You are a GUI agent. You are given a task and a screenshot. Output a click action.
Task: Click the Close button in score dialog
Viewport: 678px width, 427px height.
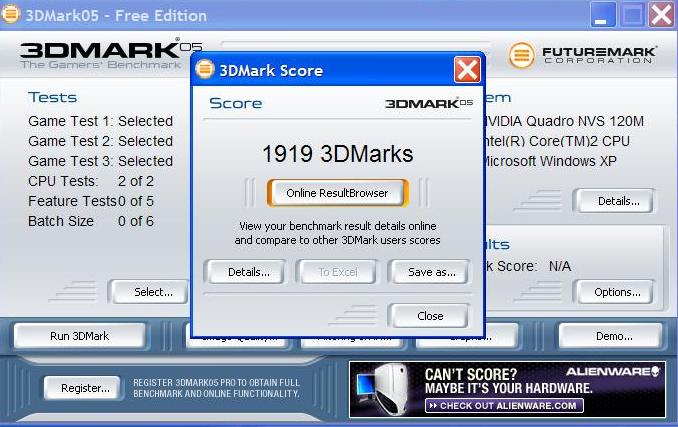pos(430,316)
